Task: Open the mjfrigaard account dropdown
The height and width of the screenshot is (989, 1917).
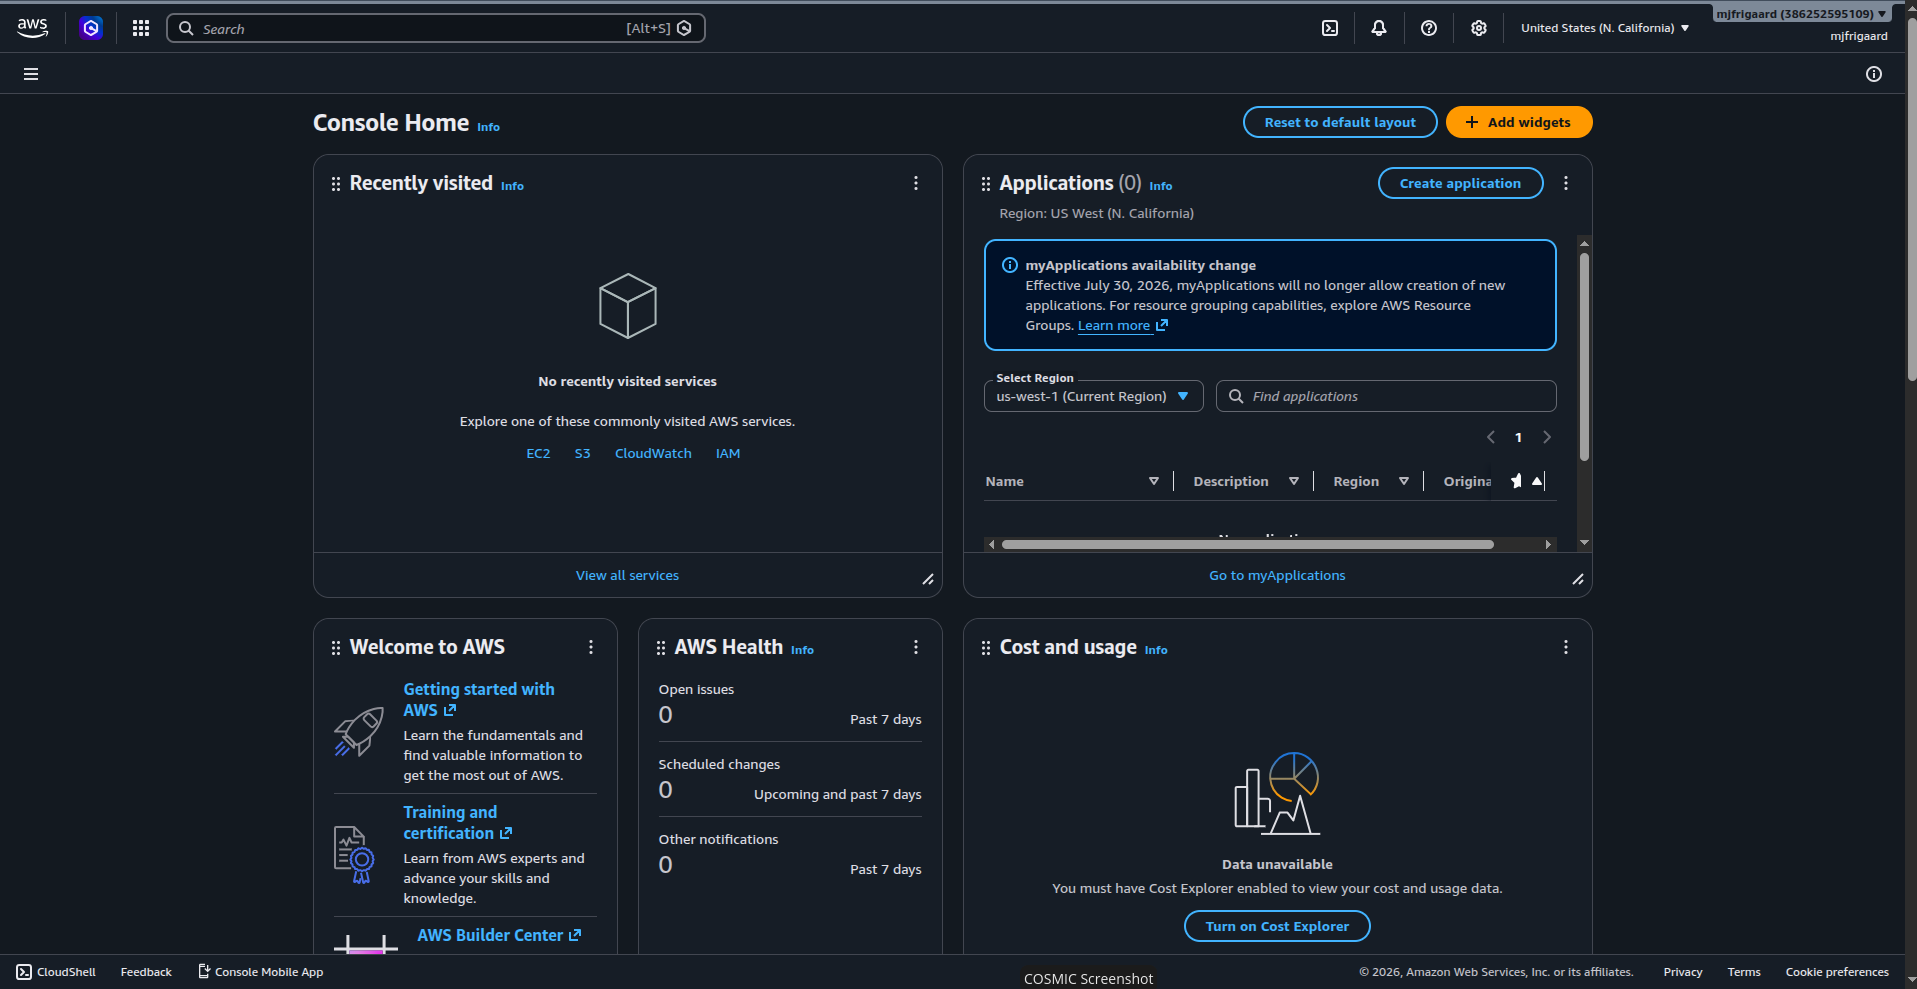Action: point(1801,14)
